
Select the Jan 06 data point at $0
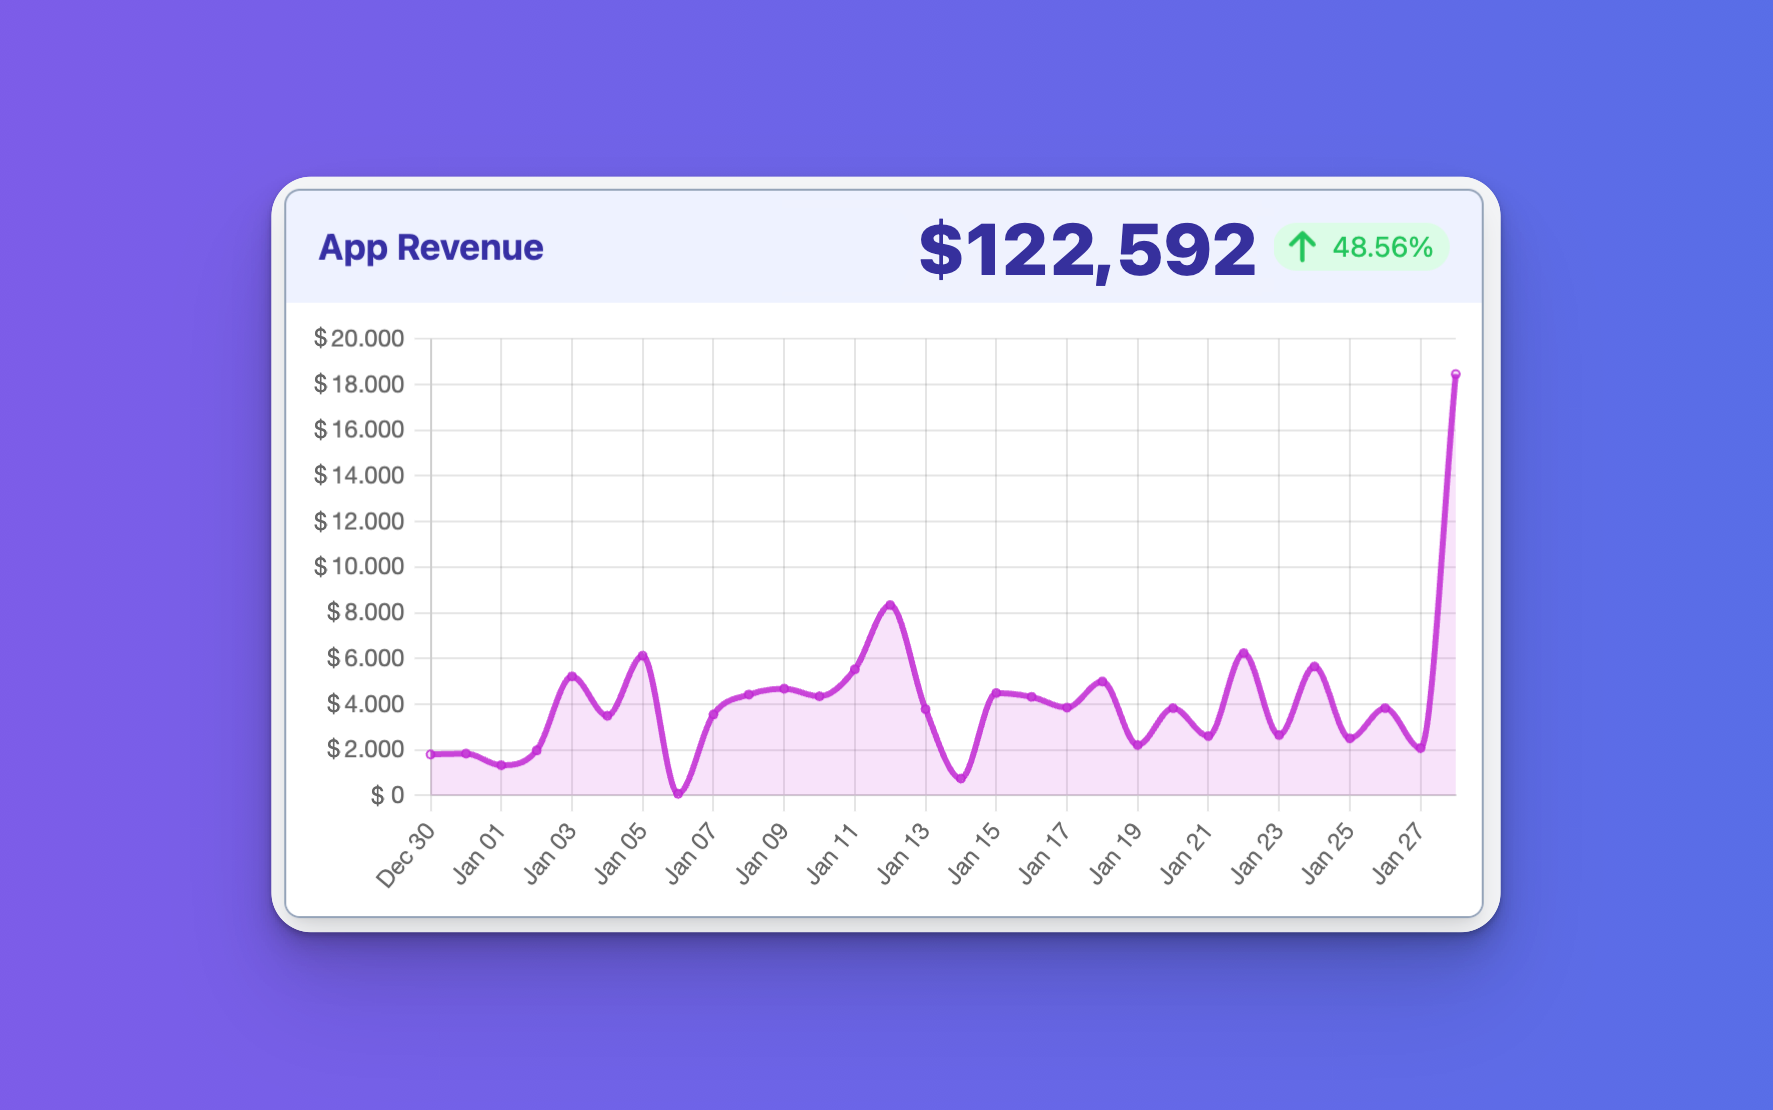pyautogui.click(x=678, y=793)
